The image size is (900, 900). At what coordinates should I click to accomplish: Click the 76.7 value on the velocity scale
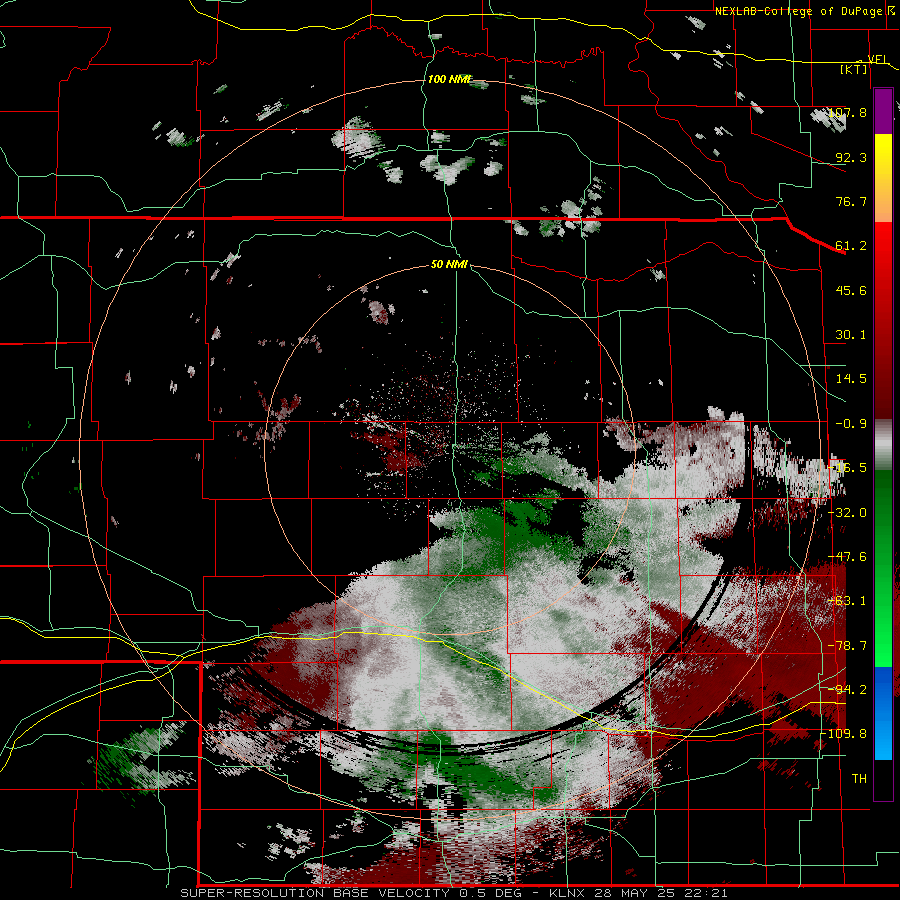[x=851, y=201]
